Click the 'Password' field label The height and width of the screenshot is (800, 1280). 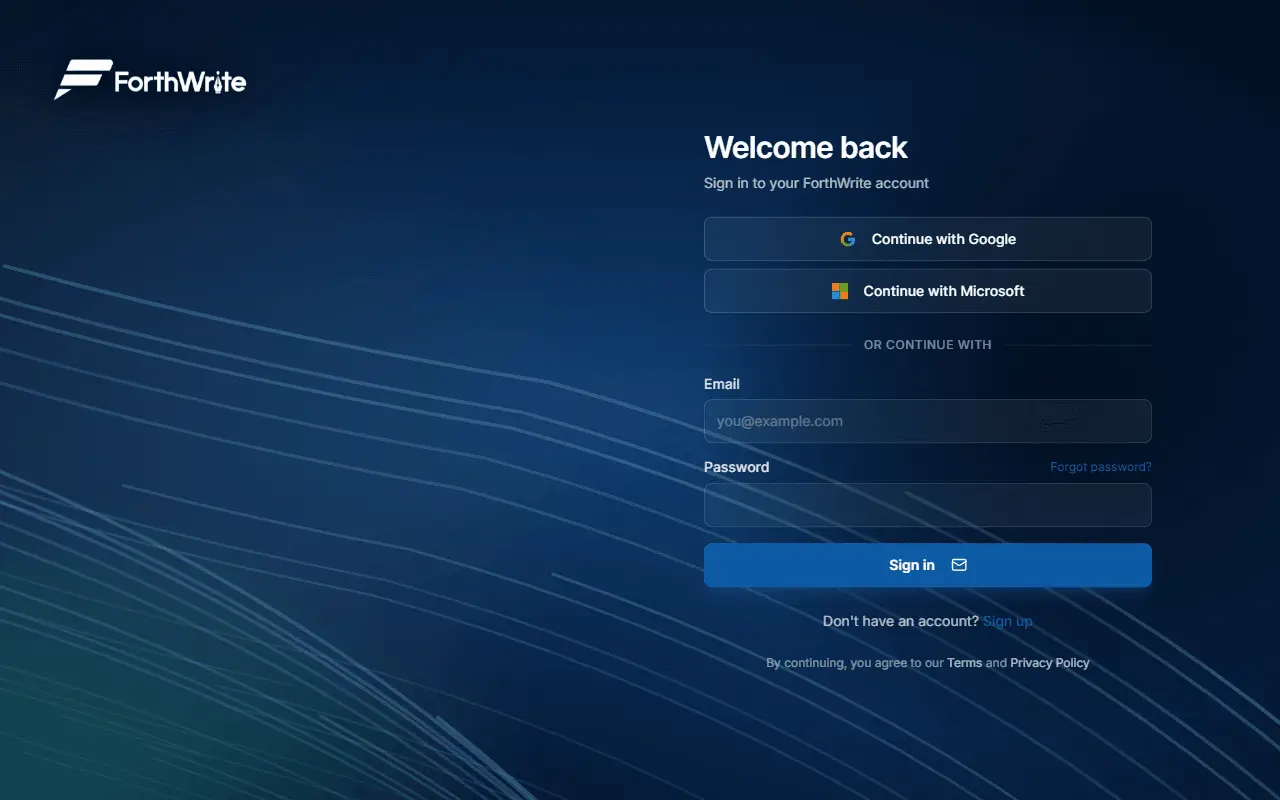(736, 467)
